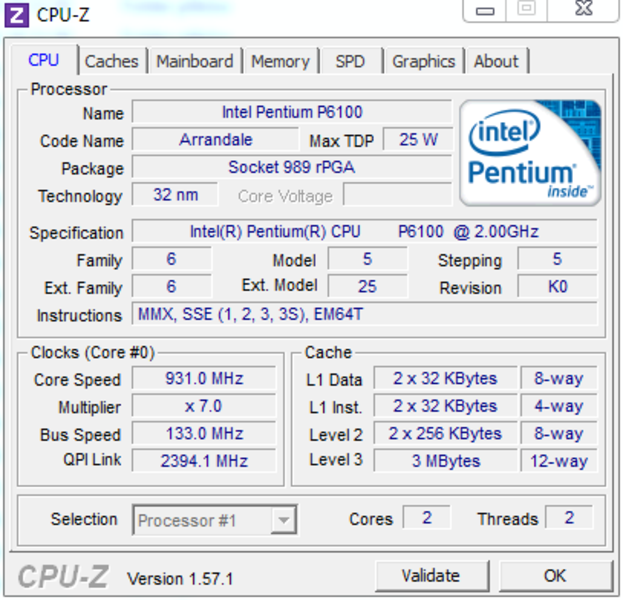Go to the About tab
The image size is (623, 600).
pos(496,62)
